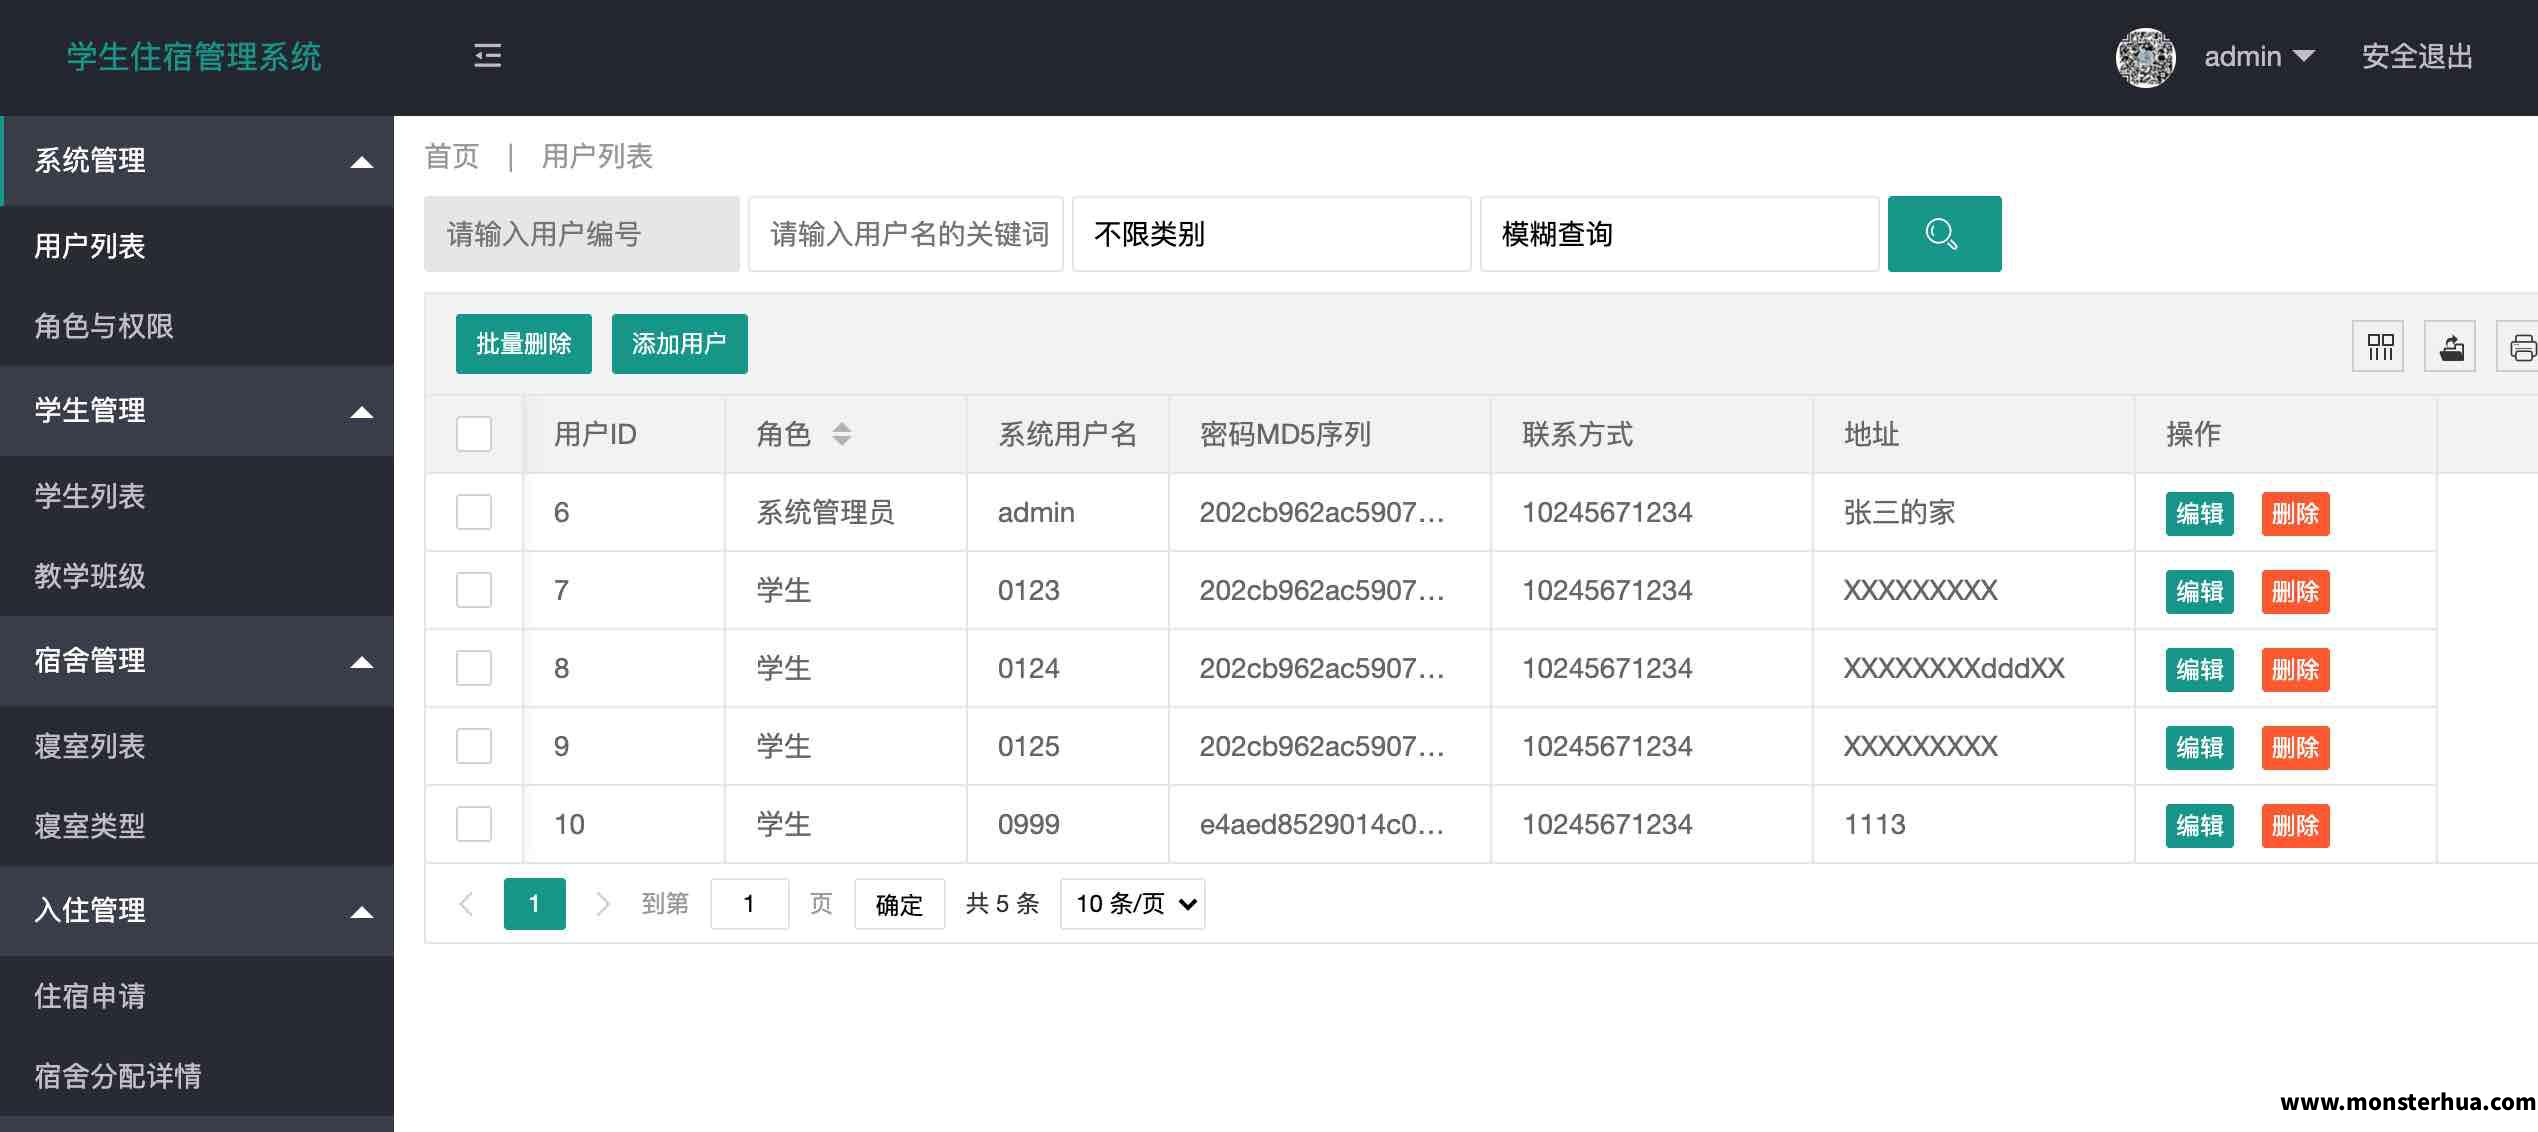Edit the user 0123 row

tap(2200, 592)
